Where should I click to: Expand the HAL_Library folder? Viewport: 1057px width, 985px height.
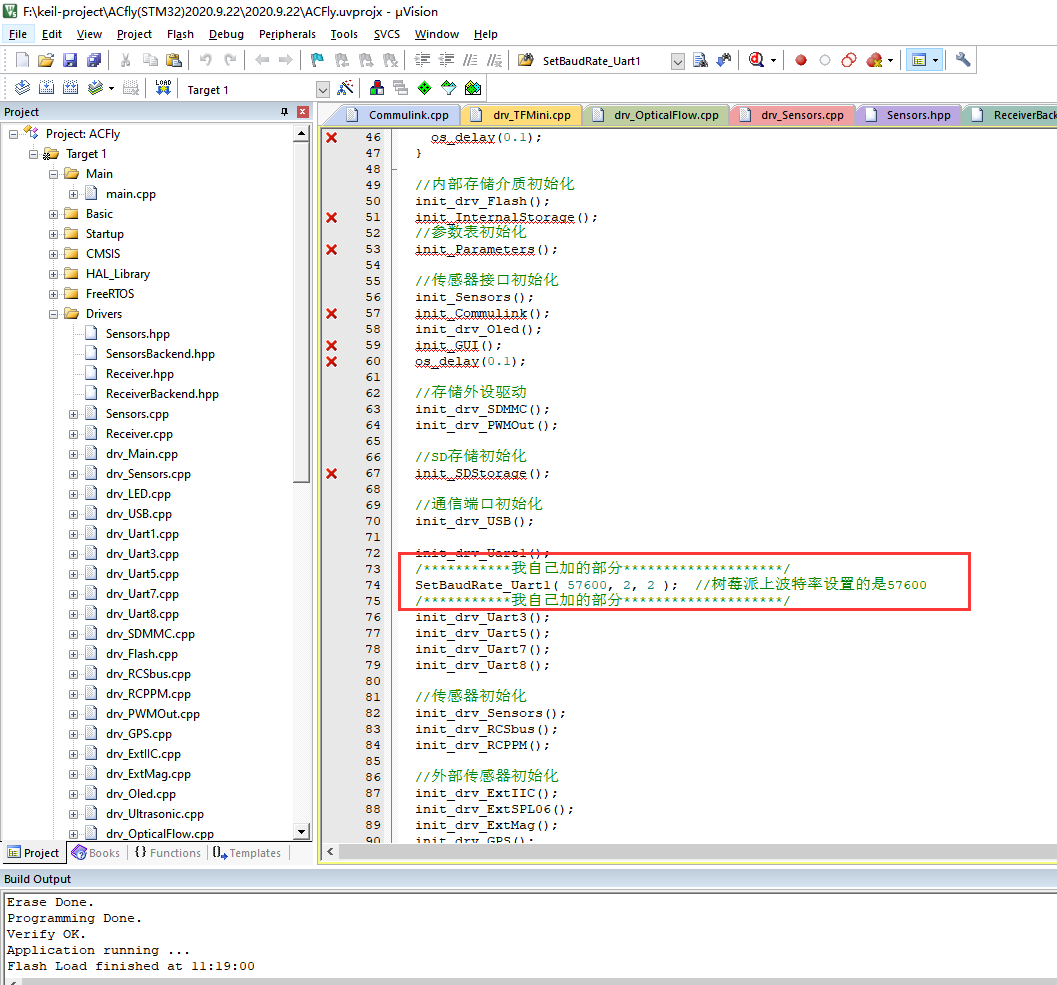[53, 274]
